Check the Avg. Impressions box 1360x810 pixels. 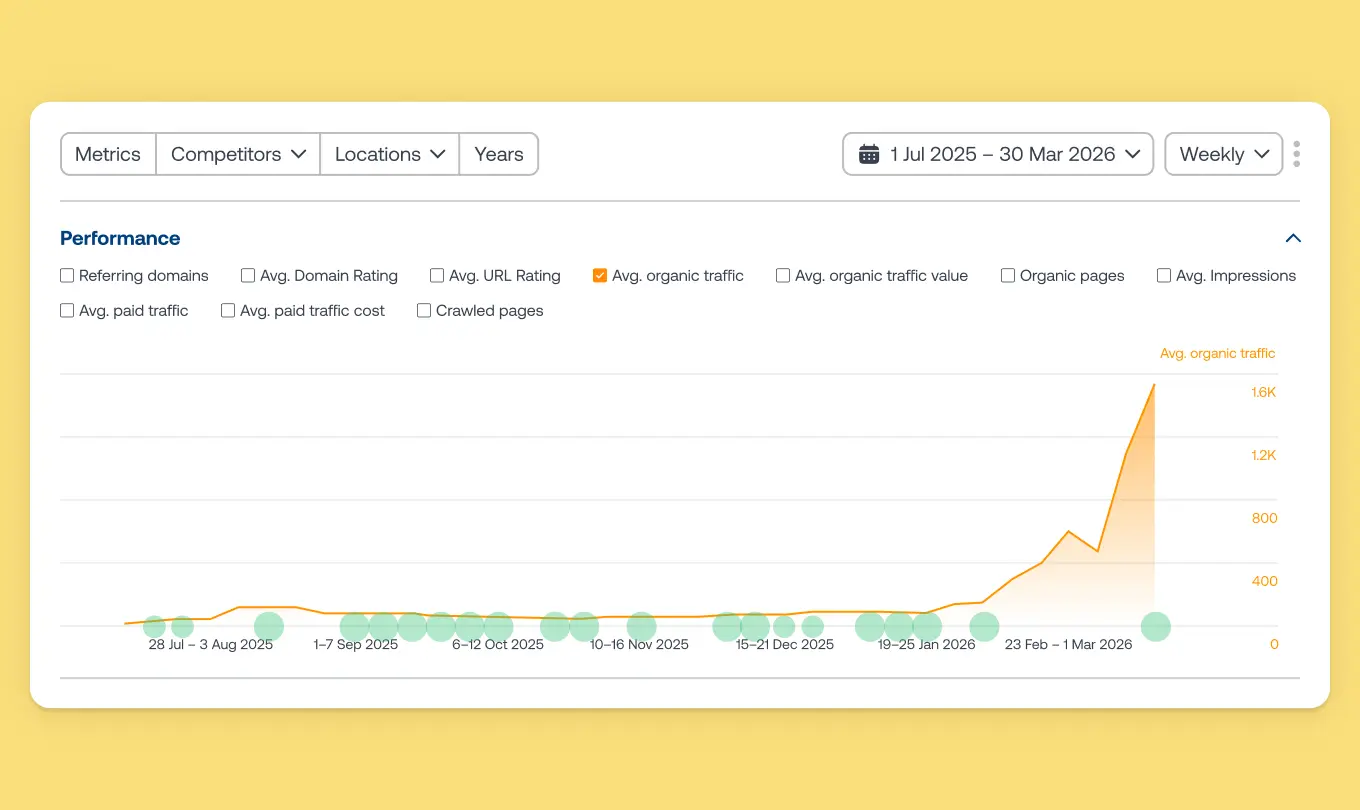click(1164, 274)
